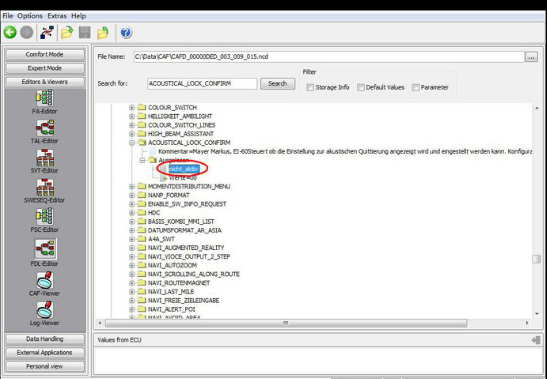Collapse the Ausgelesen node
547x379 pixels.
coord(142,160)
